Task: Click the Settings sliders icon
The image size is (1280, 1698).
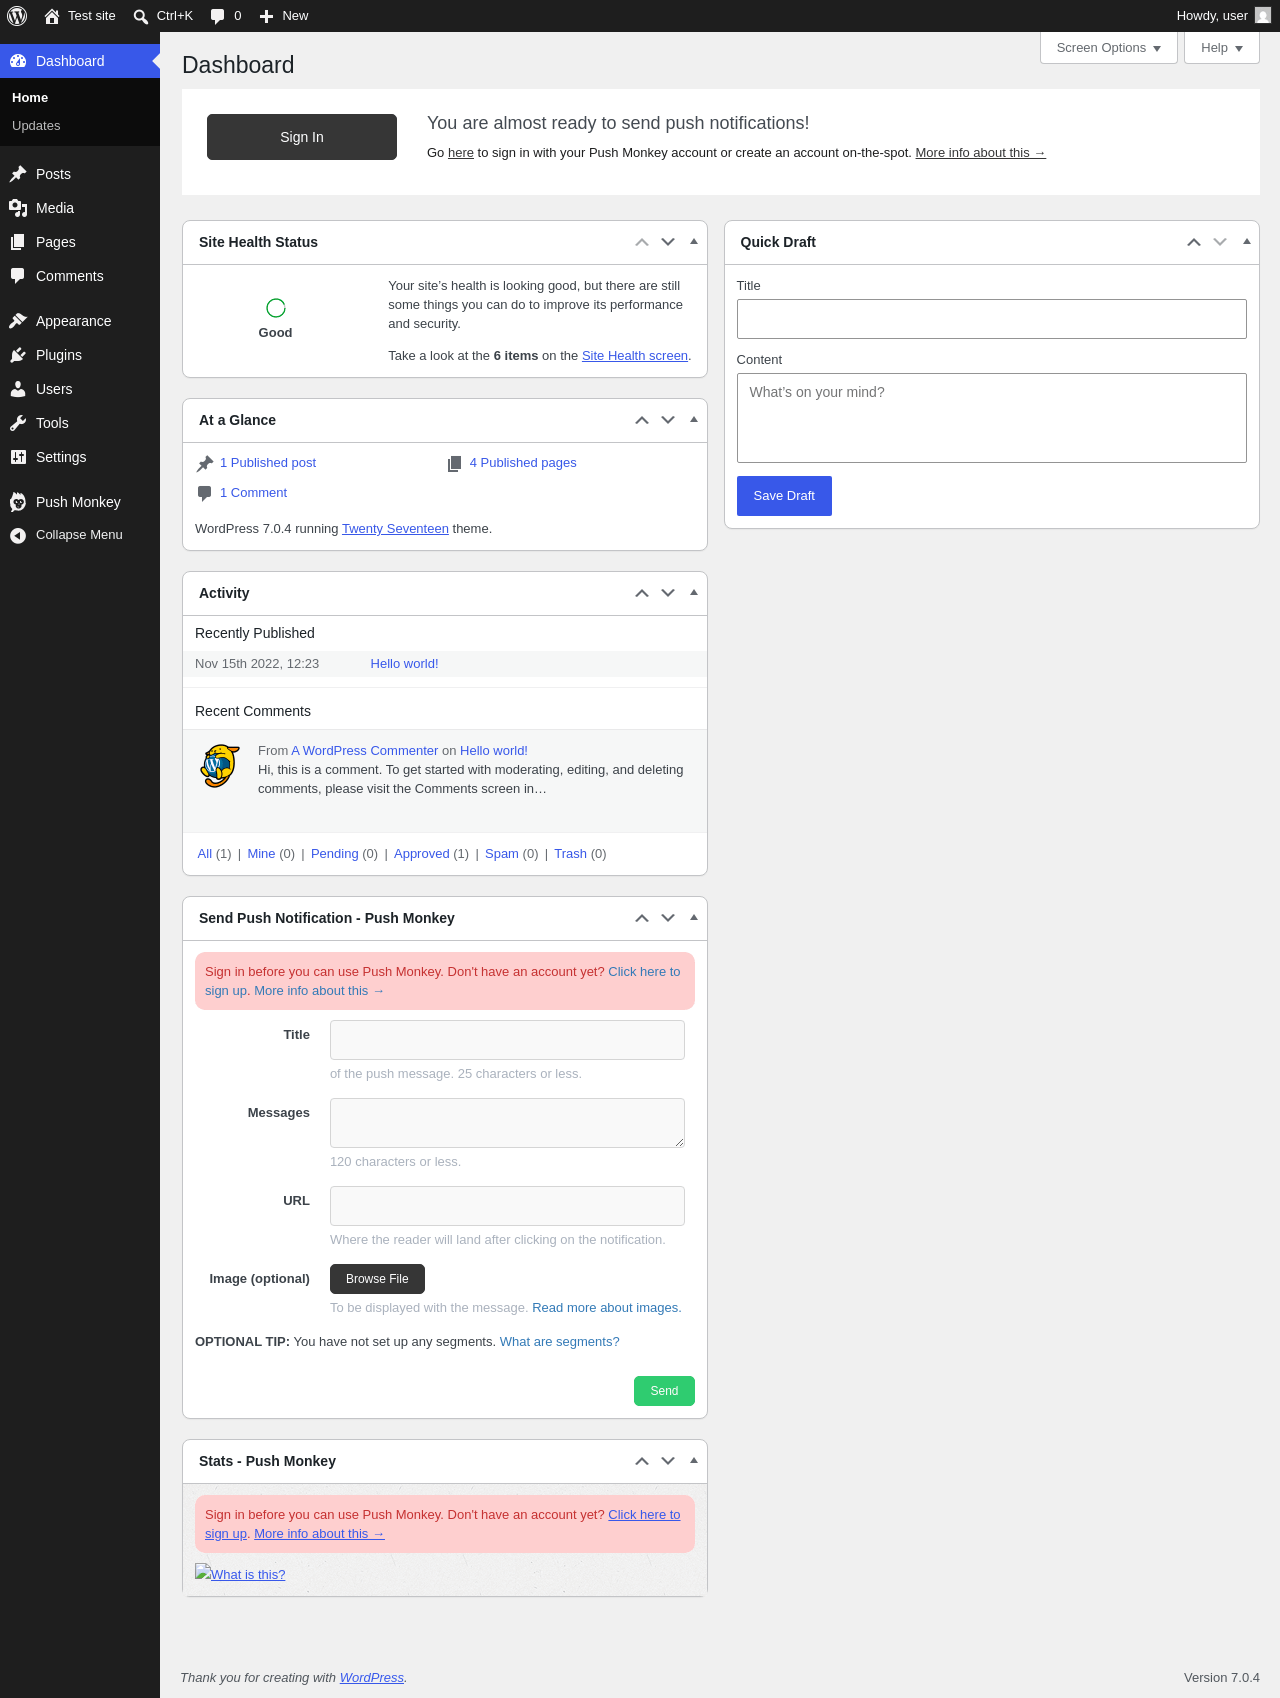Action: point(18,457)
